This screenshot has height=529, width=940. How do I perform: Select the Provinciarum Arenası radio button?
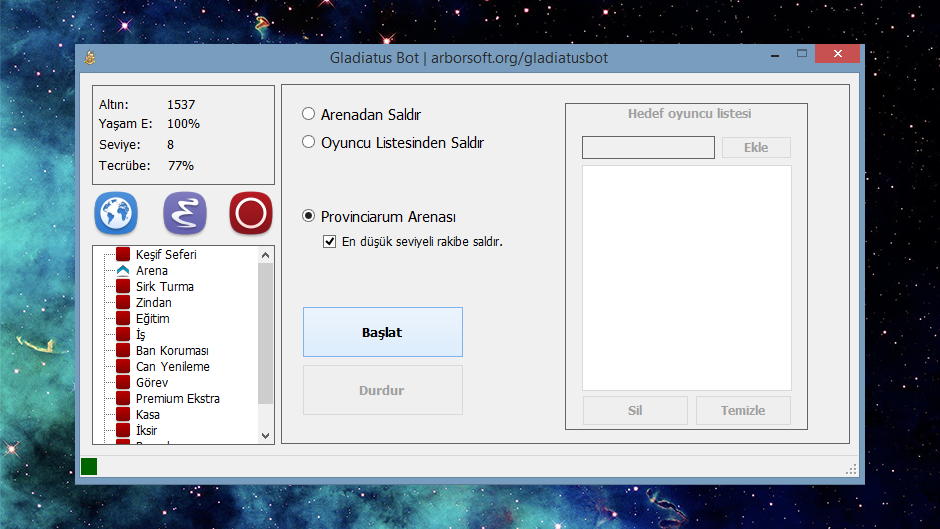click(x=309, y=216)
